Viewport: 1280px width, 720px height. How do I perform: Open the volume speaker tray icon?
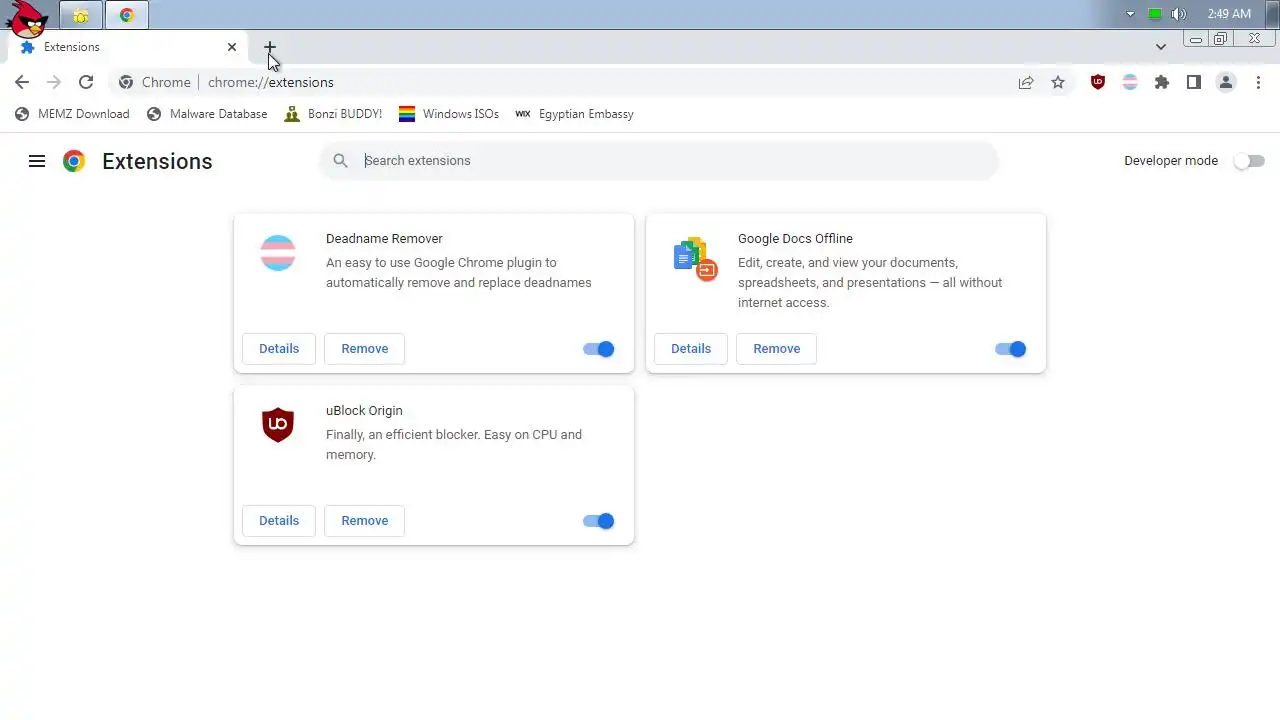1178,14
